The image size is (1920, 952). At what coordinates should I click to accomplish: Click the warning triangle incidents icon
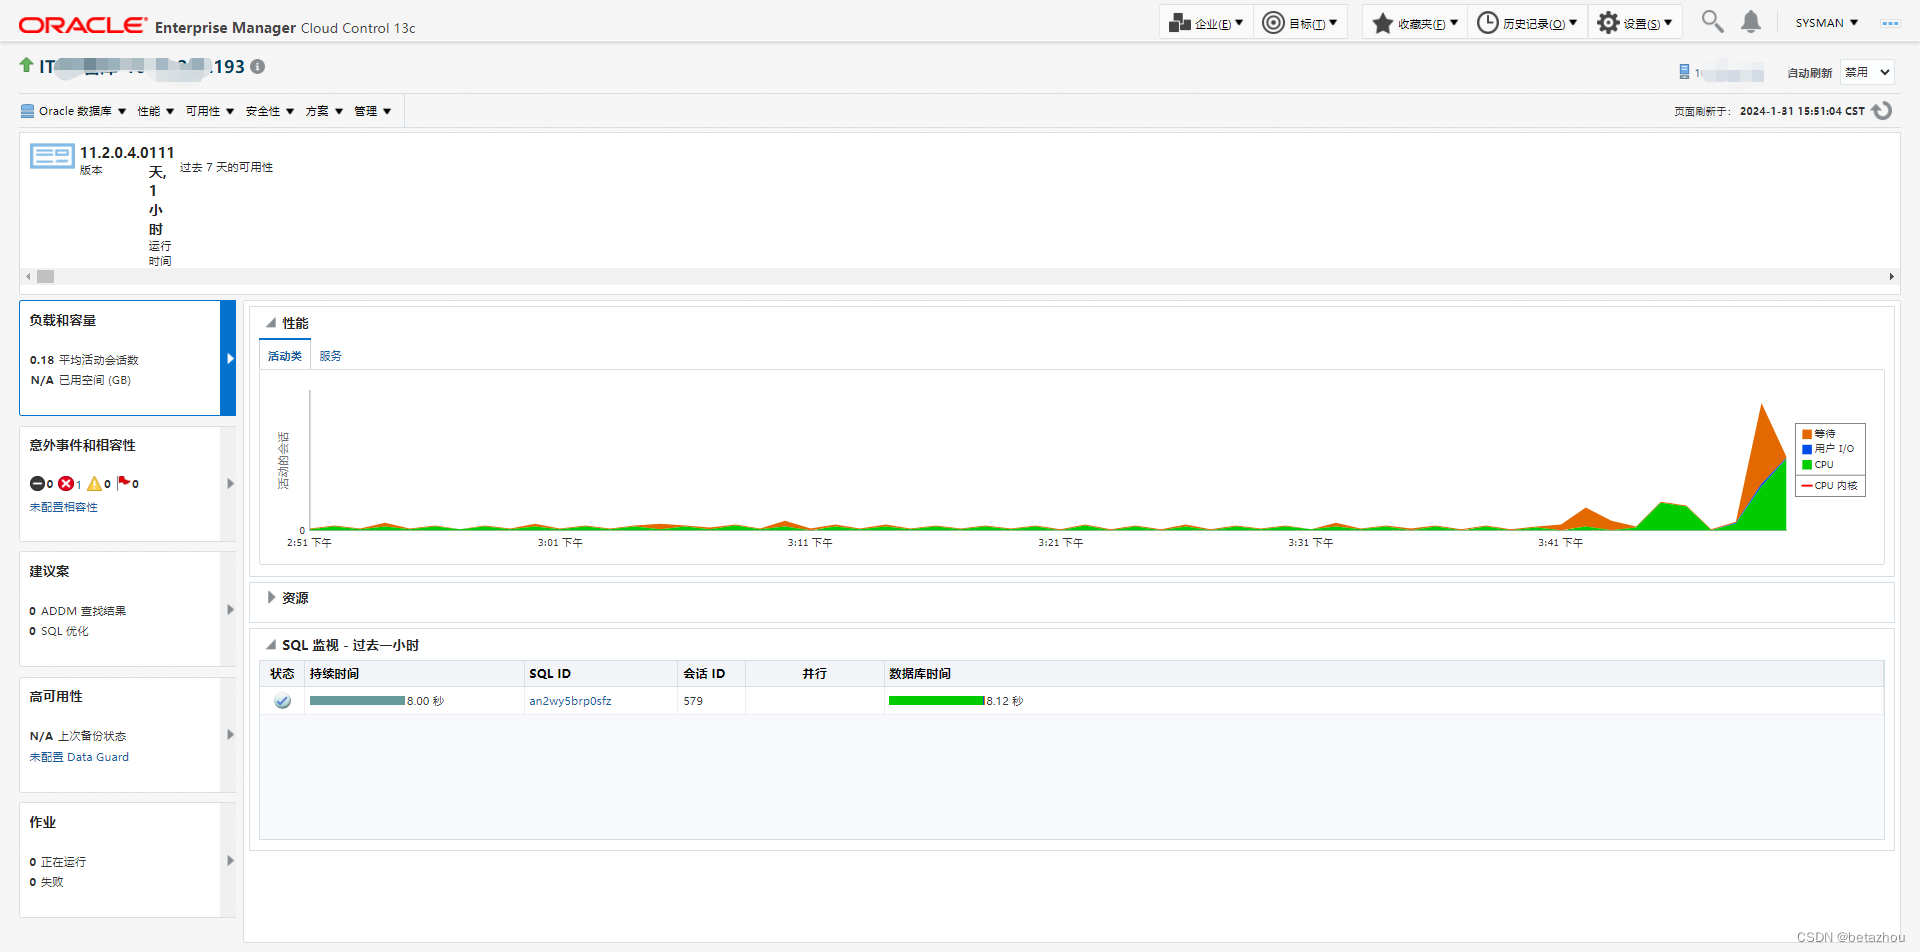point(95,484)
